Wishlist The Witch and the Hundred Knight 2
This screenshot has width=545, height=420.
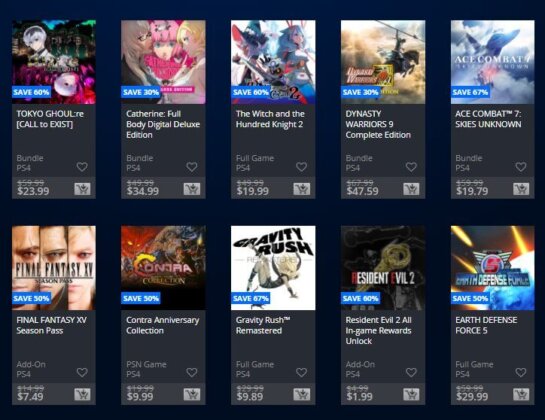tap(301, 167)
